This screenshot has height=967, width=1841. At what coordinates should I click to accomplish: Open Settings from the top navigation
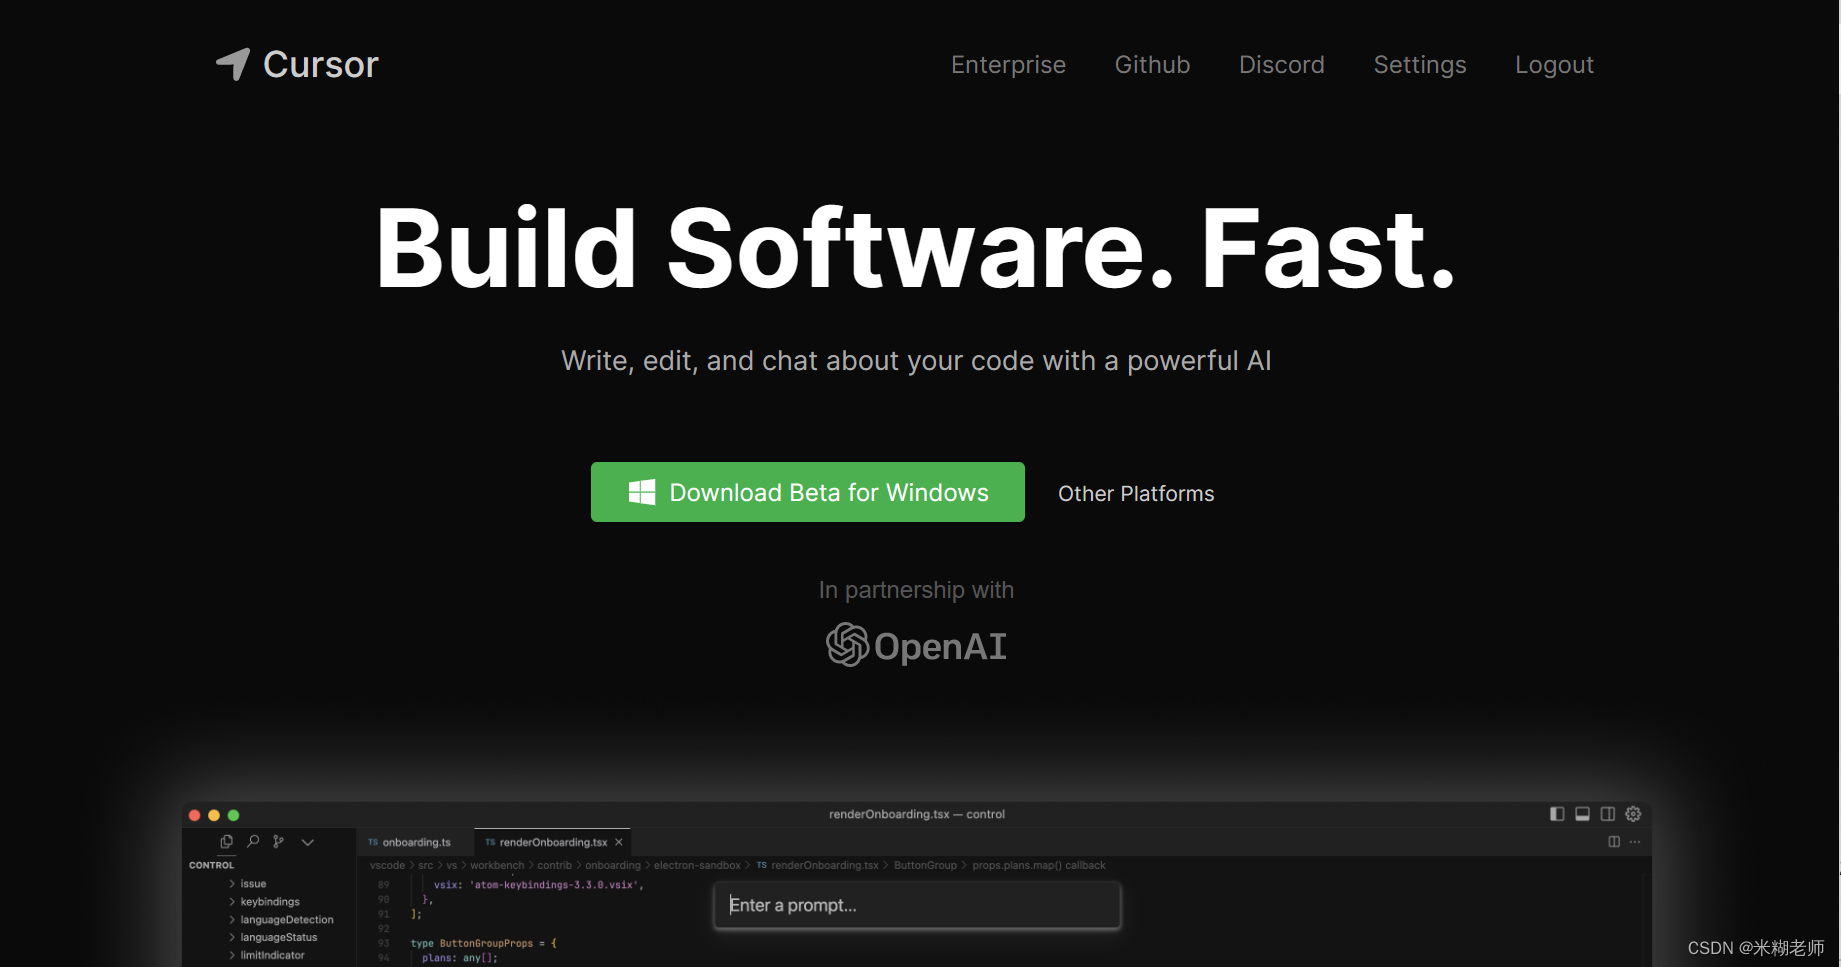pyautogui.click(x=1420, y=65)
